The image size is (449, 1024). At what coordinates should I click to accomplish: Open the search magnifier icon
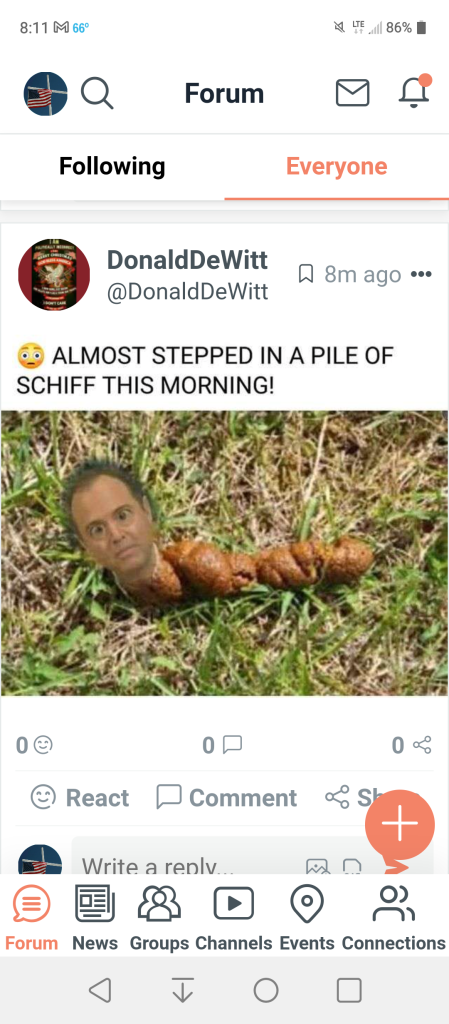click(x=97, y=93)
